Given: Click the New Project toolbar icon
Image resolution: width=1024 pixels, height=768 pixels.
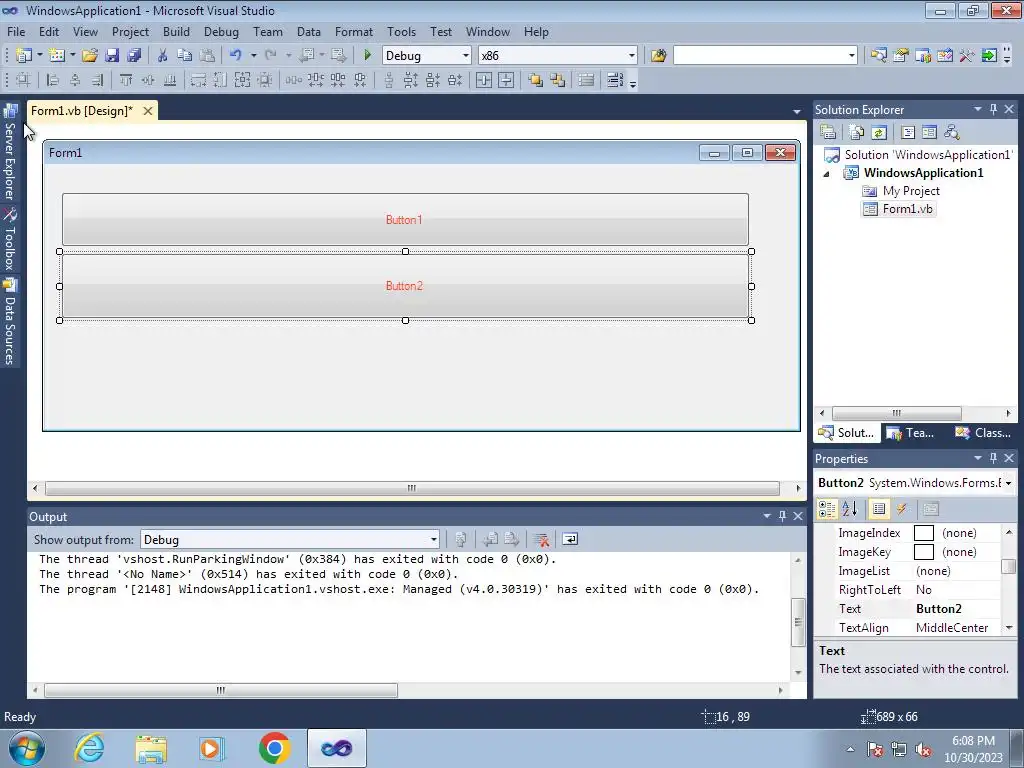Looking at the screenshot, I should (24, 56).
